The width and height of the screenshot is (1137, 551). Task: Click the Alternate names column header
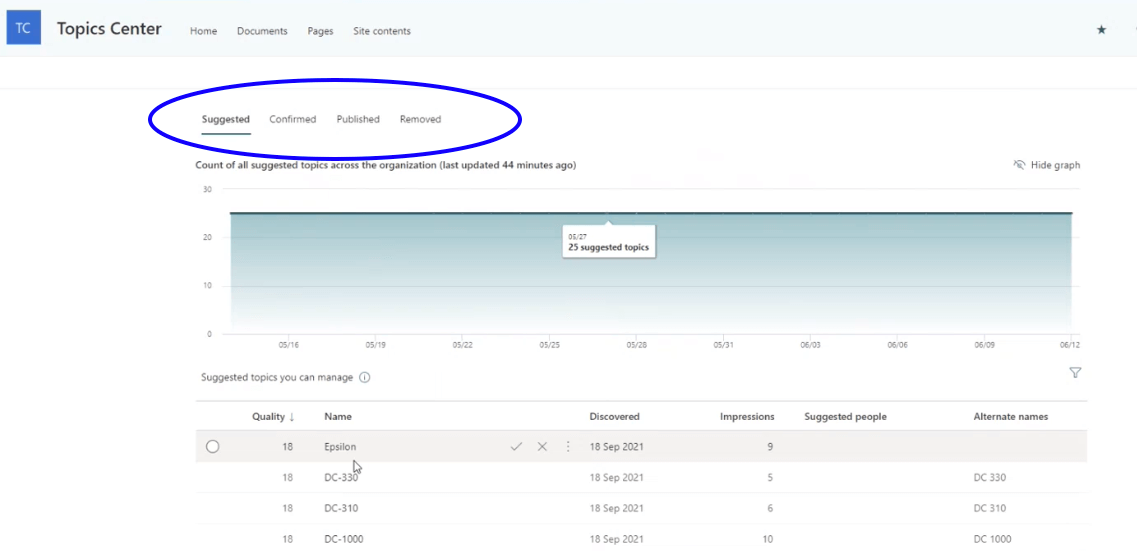coord(1011,417)
